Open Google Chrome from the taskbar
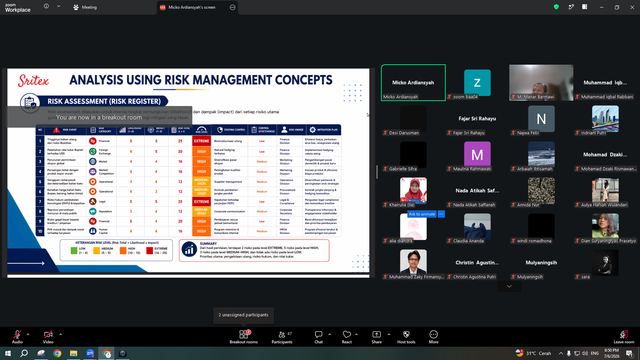 point(57,353)
